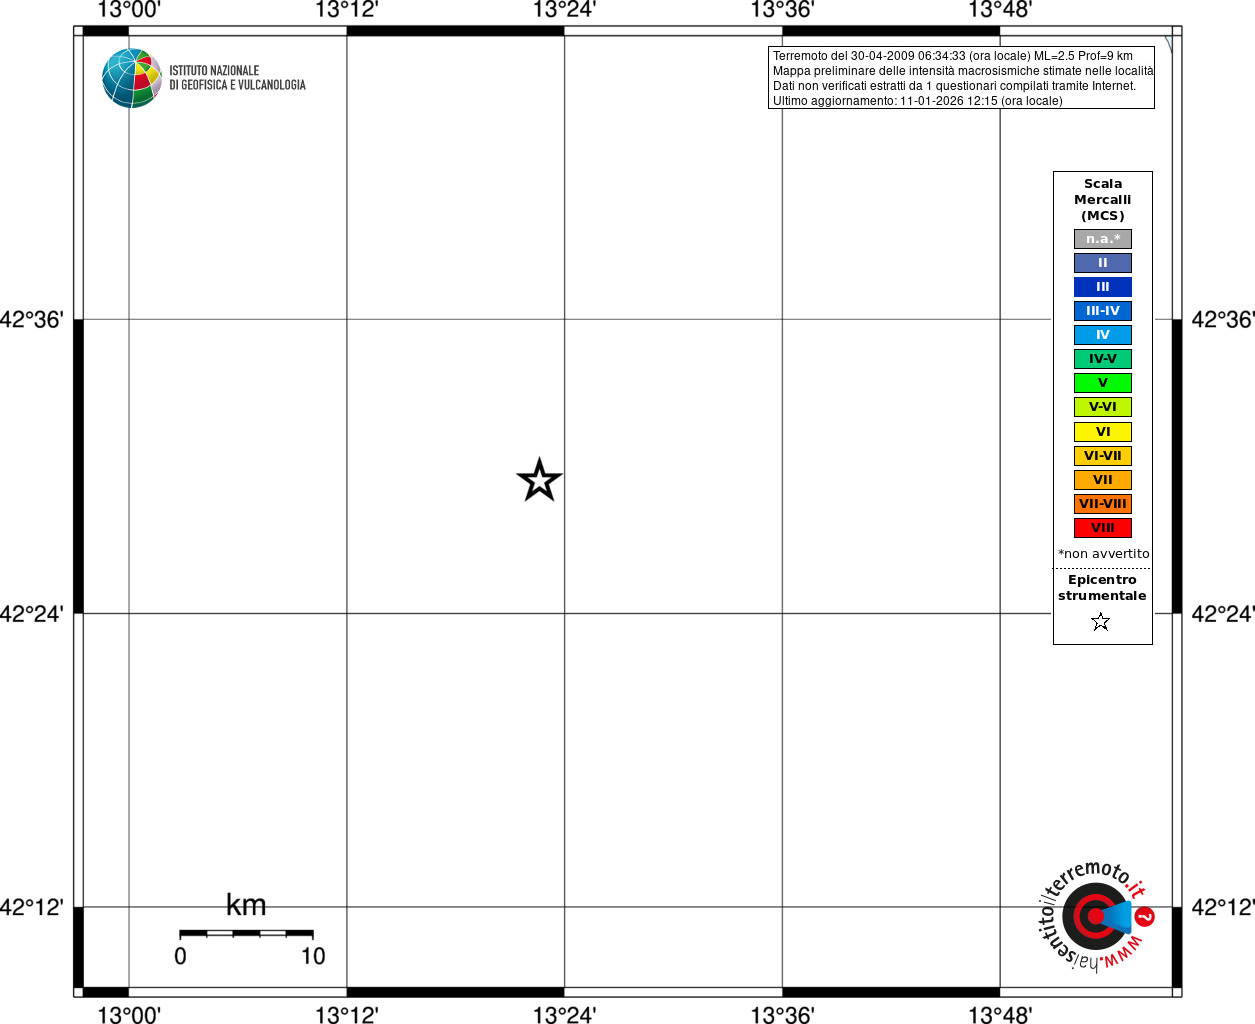
Task: Click the scale bar 0 label
Action: [180, 956]
